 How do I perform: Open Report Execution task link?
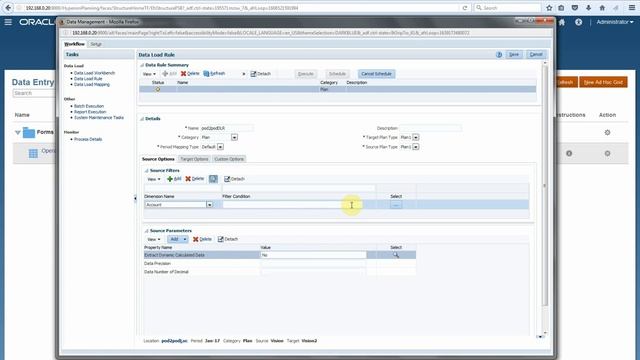coord(90,112)
